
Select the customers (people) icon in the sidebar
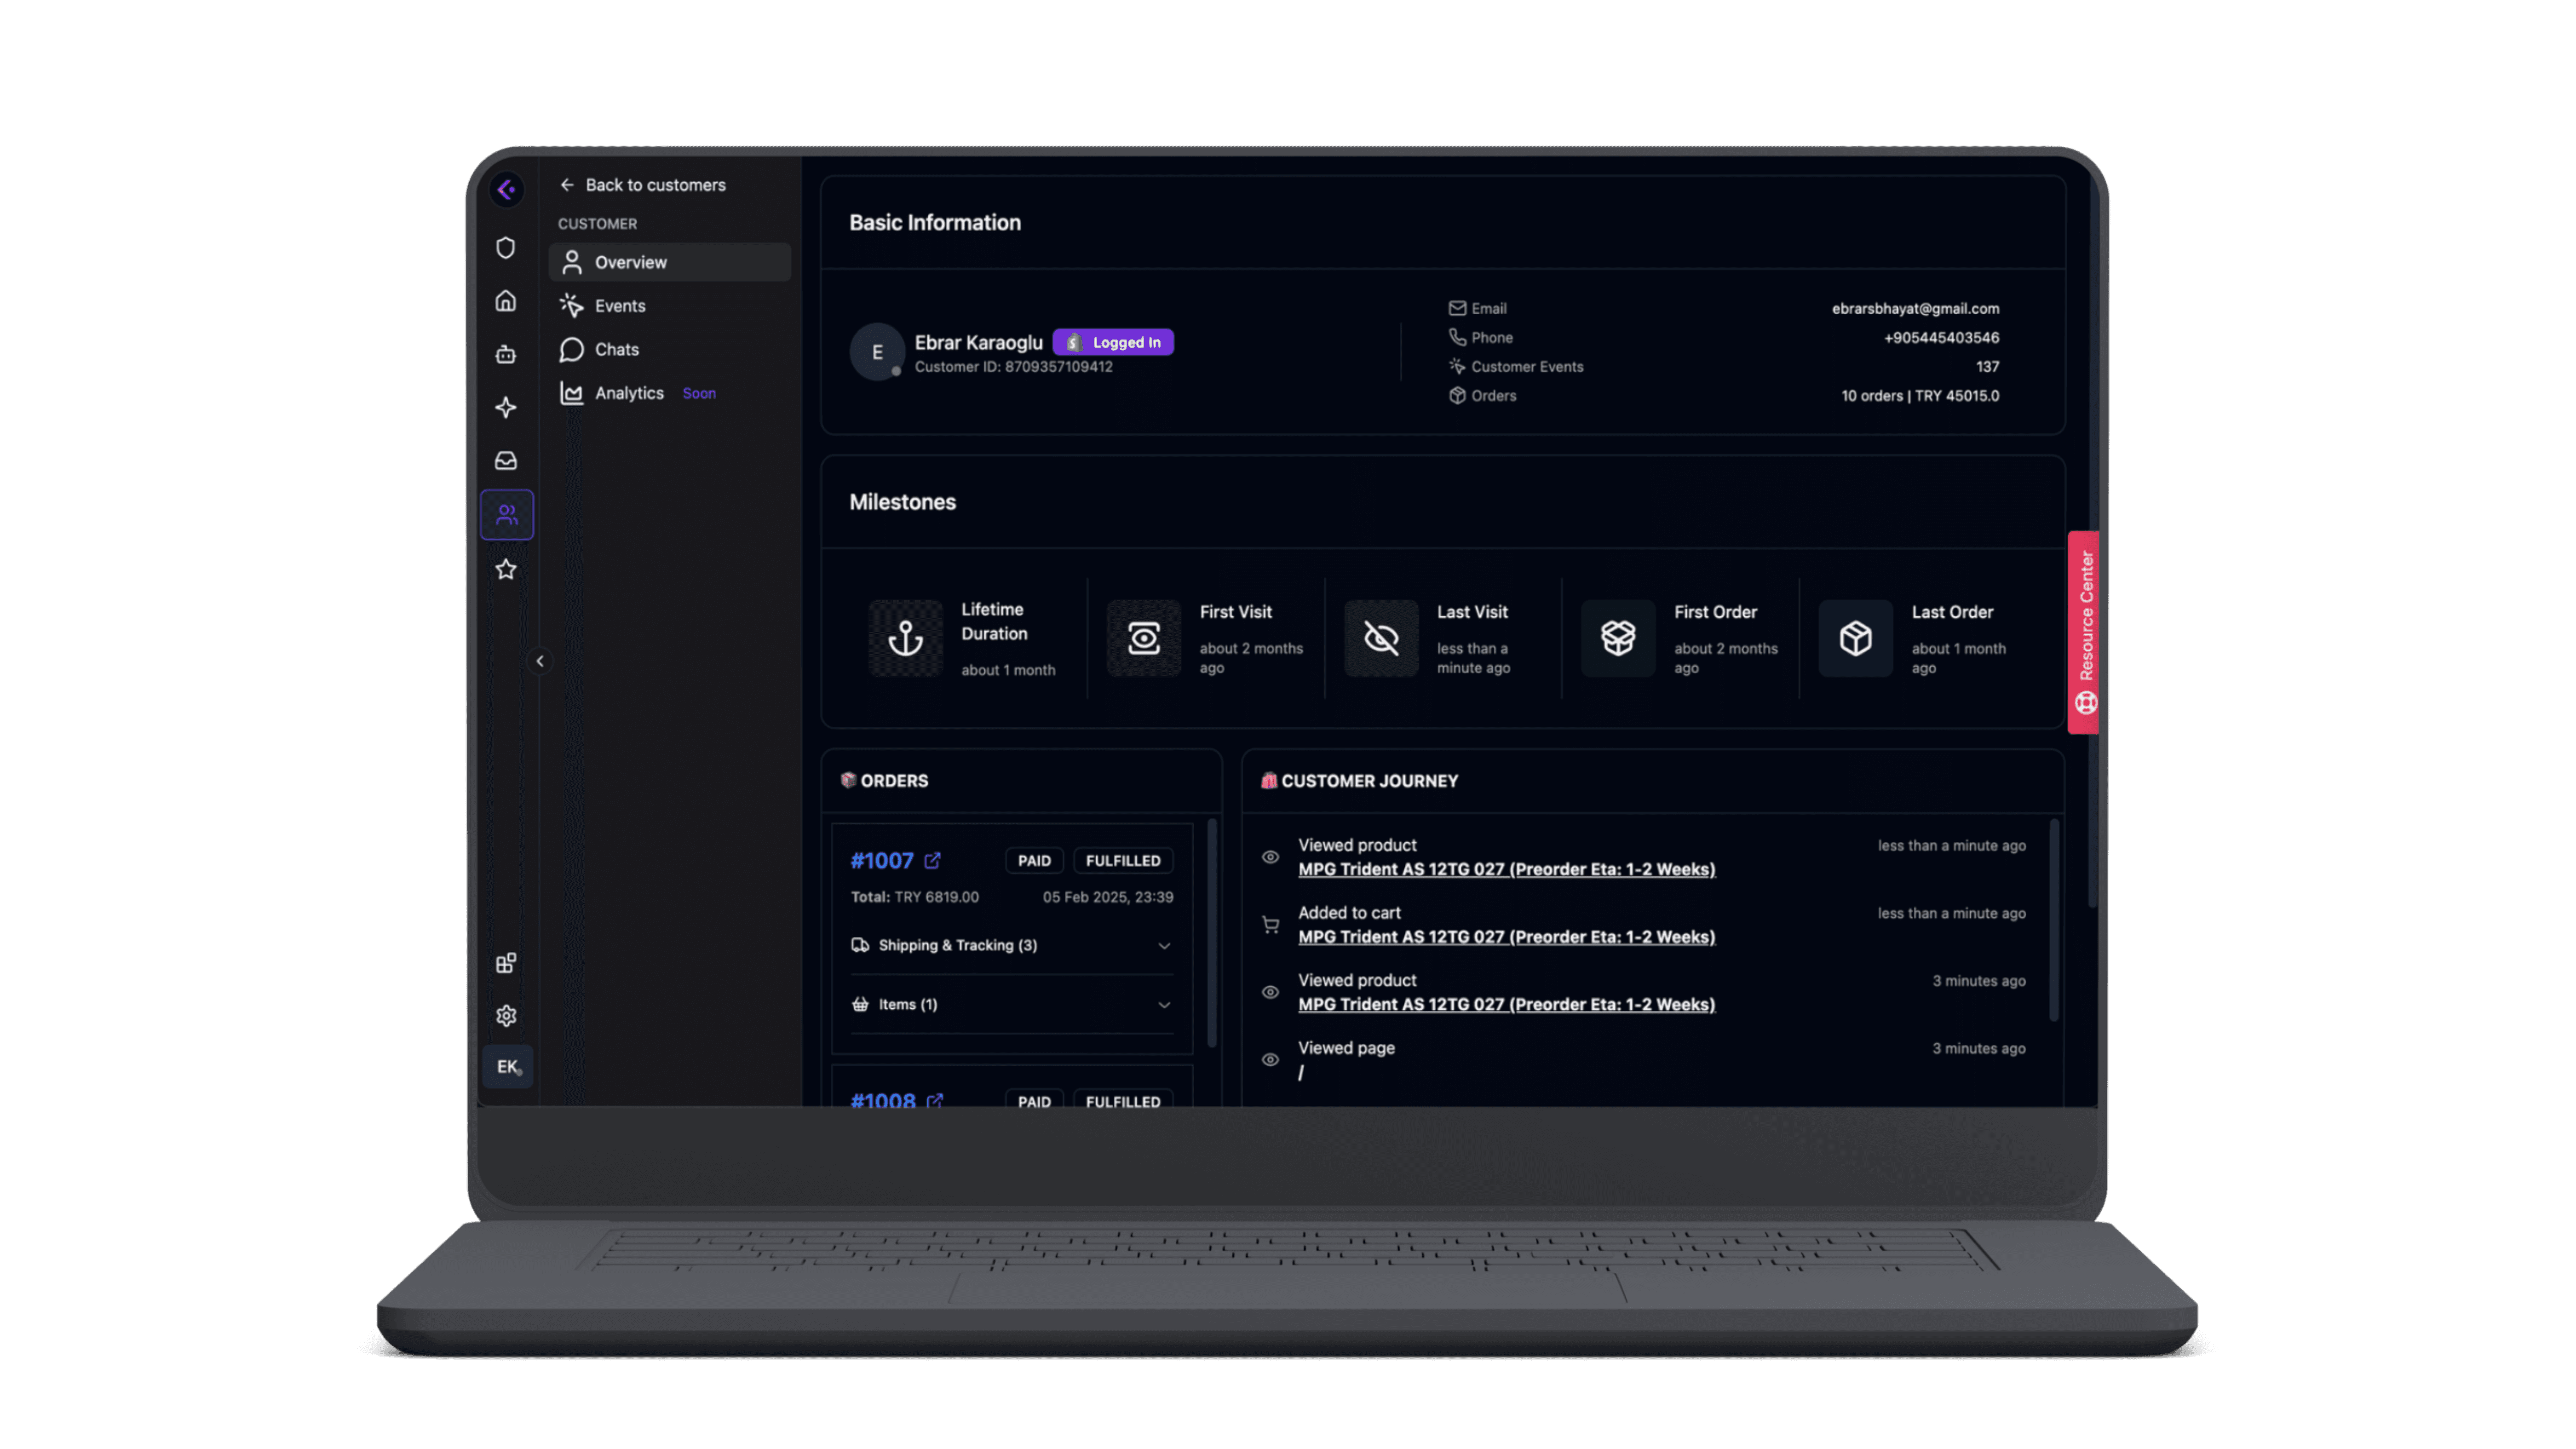506,514
